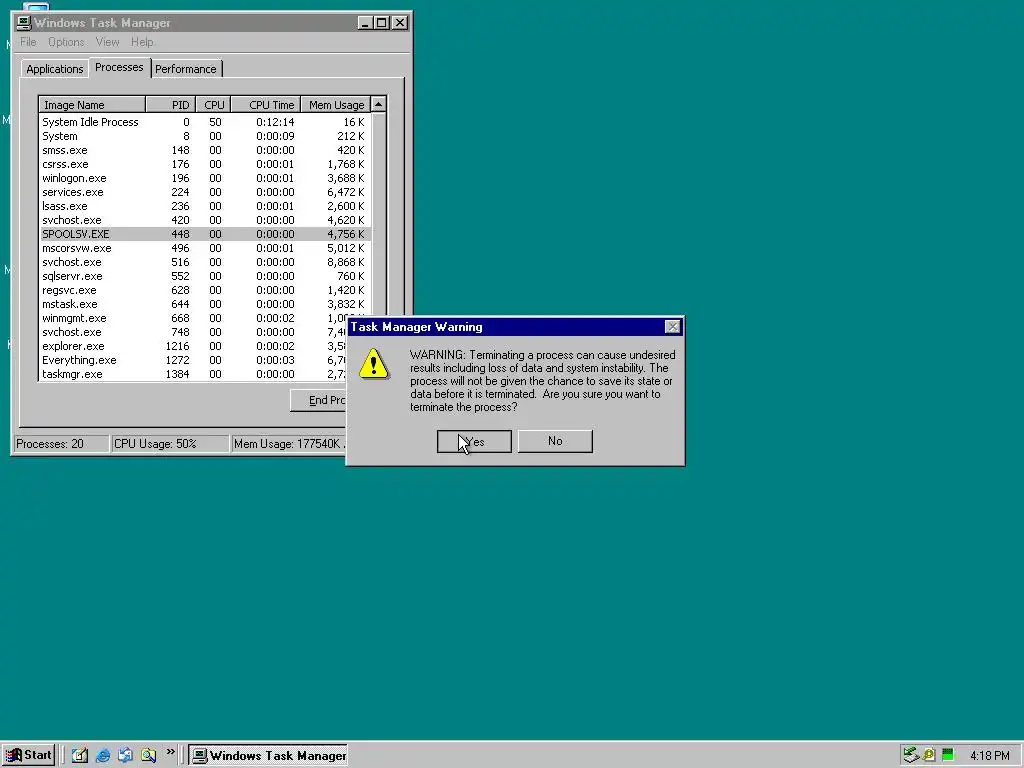
Task: Select the winmgmt.exe process
Action: tap(193, 318)
